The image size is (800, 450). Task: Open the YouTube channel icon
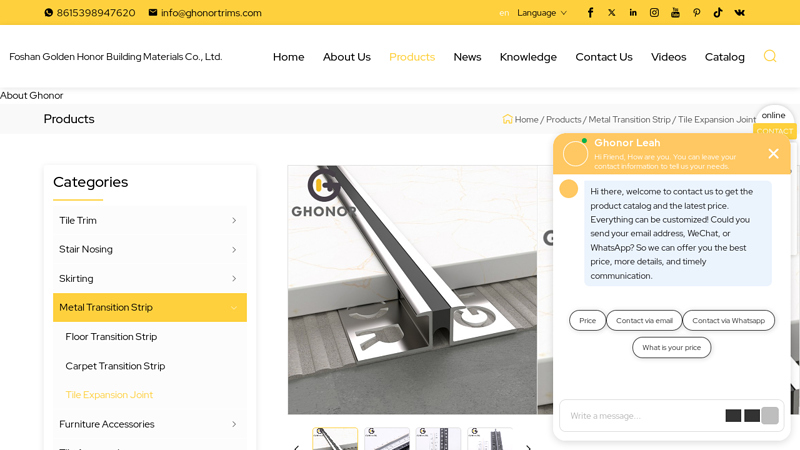[x=675, y=13]
